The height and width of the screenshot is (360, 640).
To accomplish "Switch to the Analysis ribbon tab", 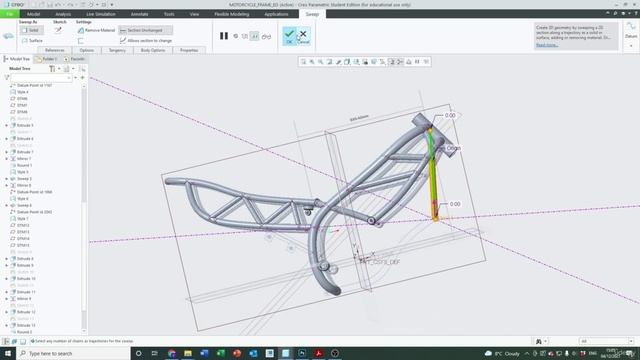I will pyautogui.click(x=63, y=14).
